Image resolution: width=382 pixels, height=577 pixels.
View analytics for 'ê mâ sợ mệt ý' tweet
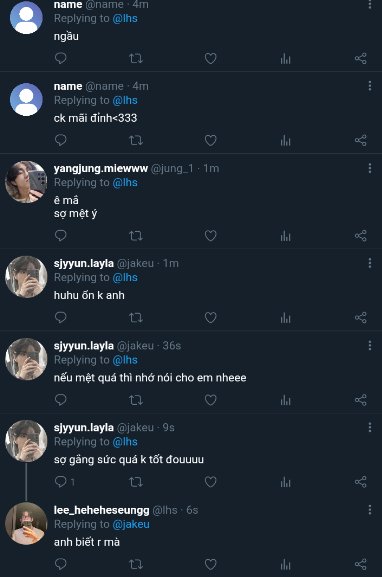pyautogui.click(x=286, y=236)
